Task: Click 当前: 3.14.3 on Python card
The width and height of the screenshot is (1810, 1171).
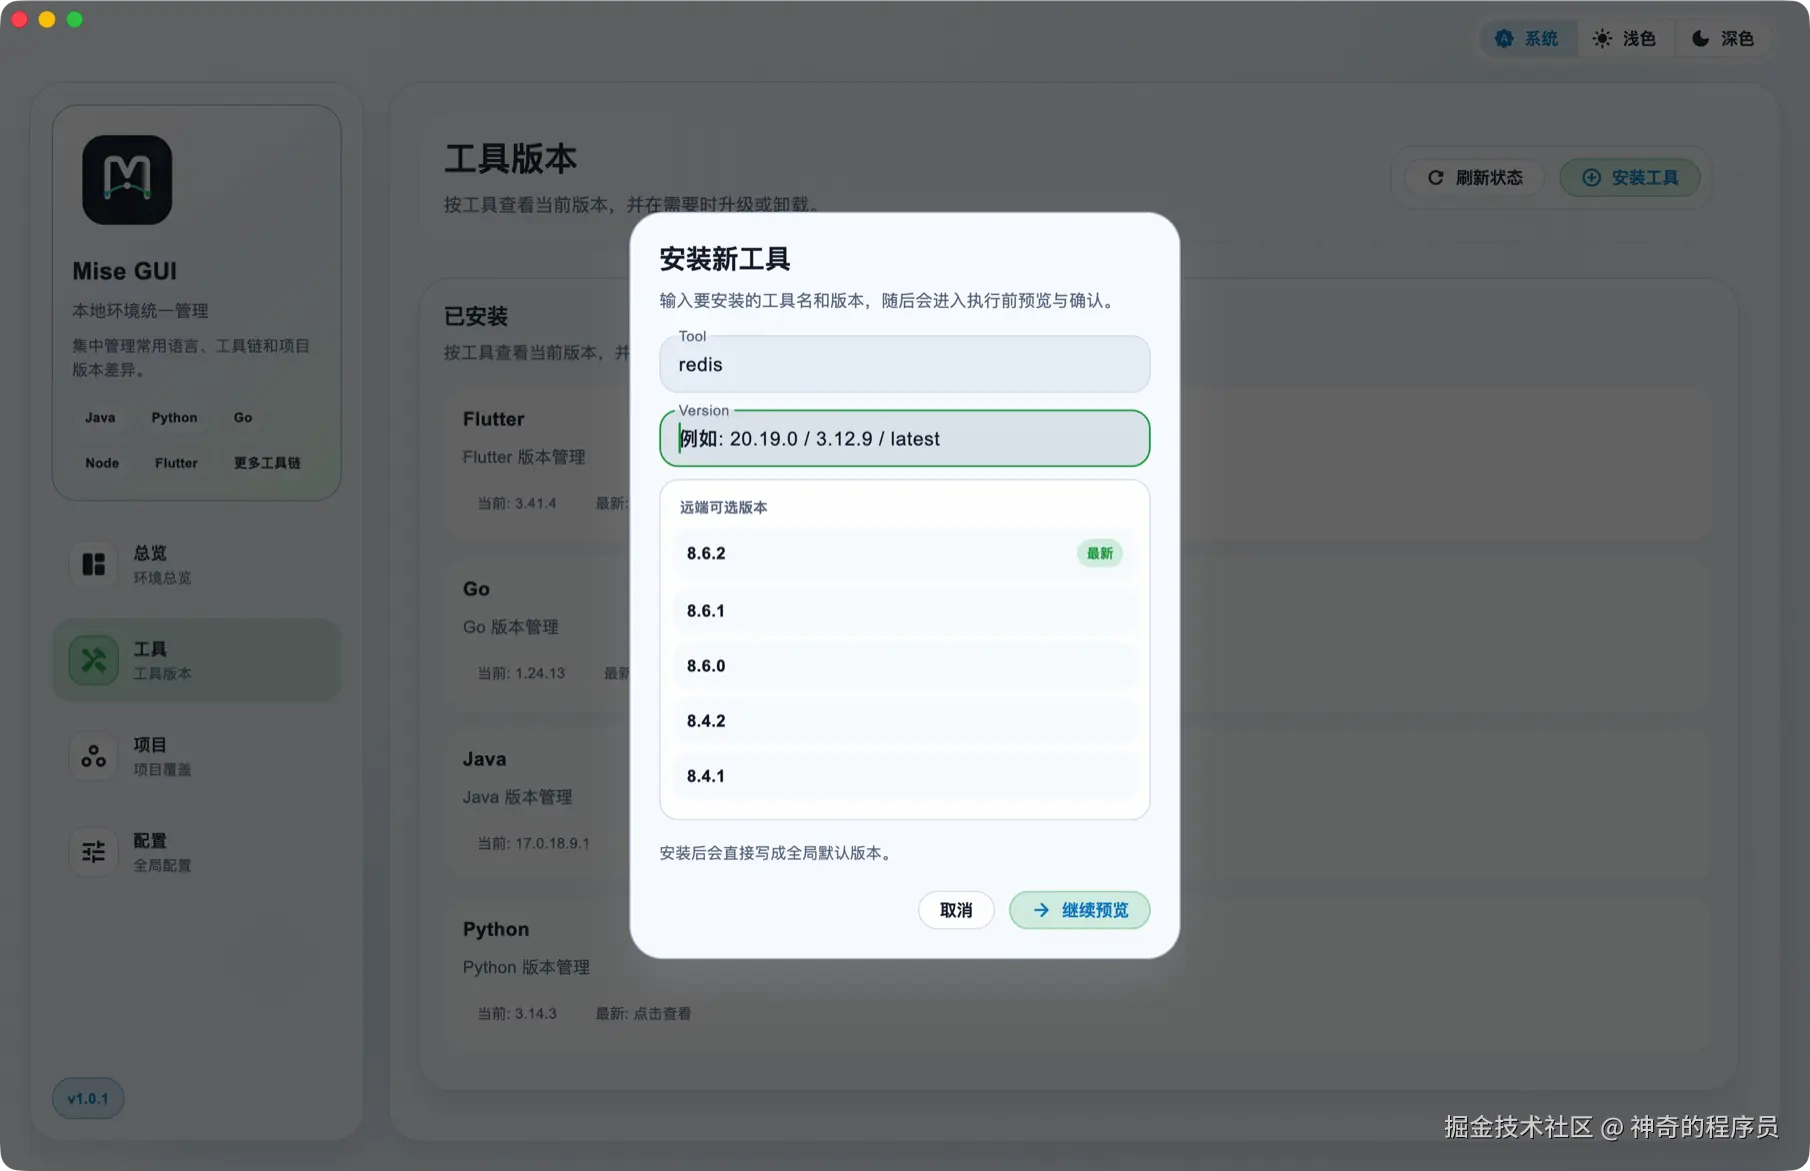Action: click(x=517, y=1013)
